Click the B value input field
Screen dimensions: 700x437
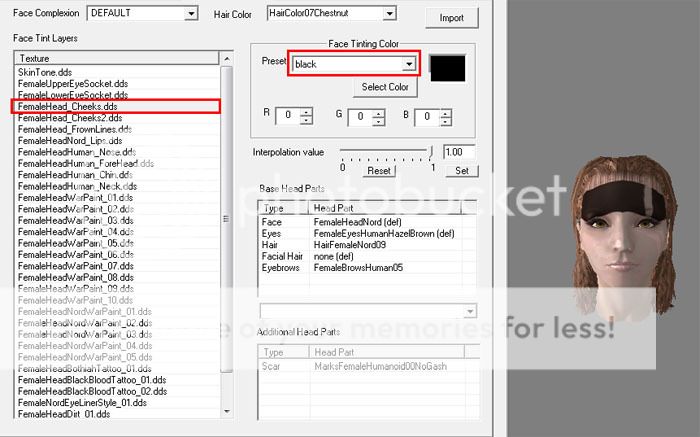coord(427,117)
